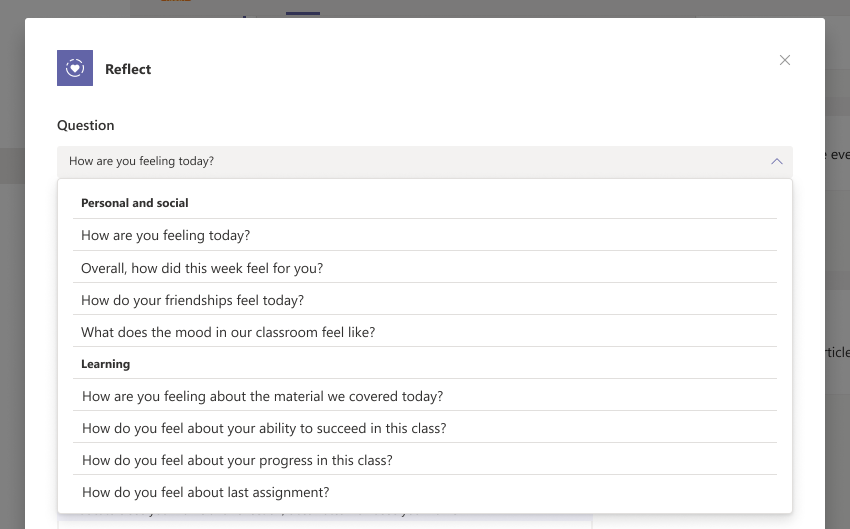Click the "Reflect" dialog title text
This screenshot has width=850, height=529.
[128, 69]
